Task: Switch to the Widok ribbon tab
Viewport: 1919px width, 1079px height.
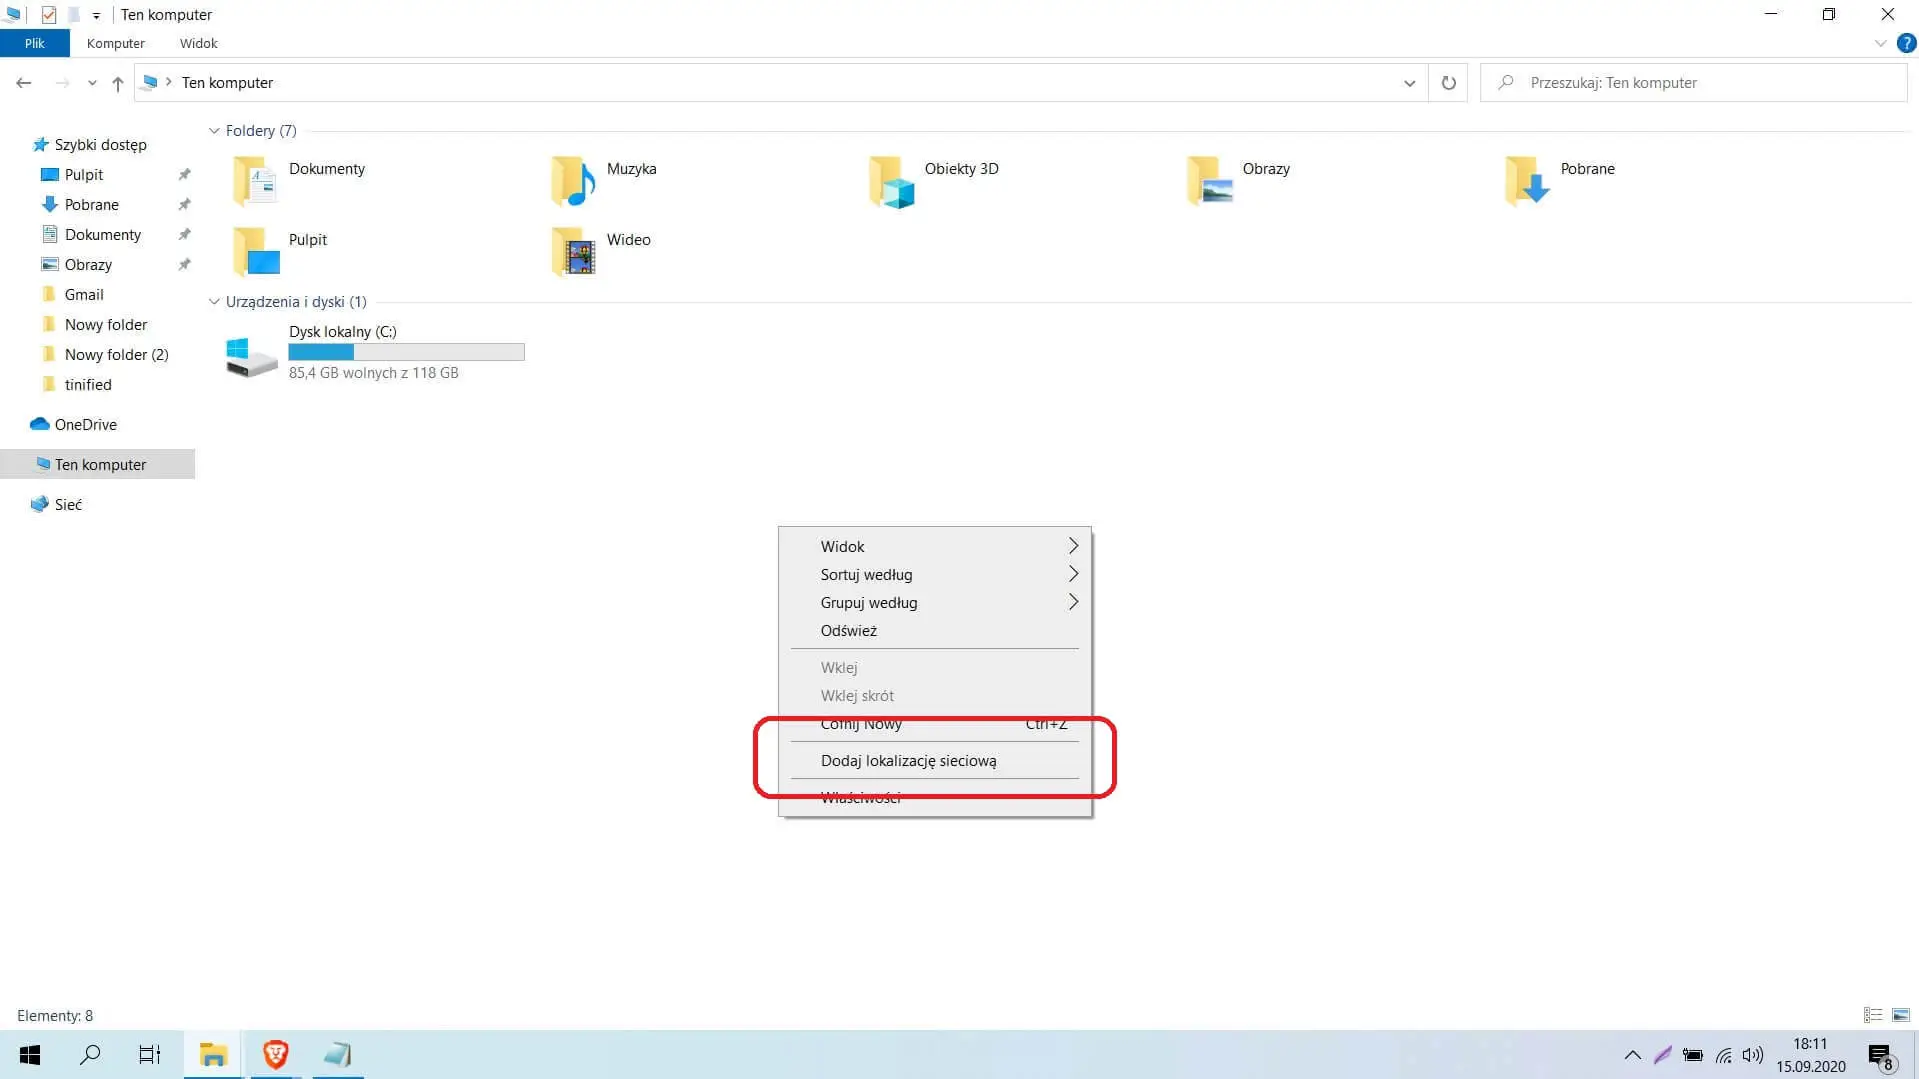Action: coord(197,43)
